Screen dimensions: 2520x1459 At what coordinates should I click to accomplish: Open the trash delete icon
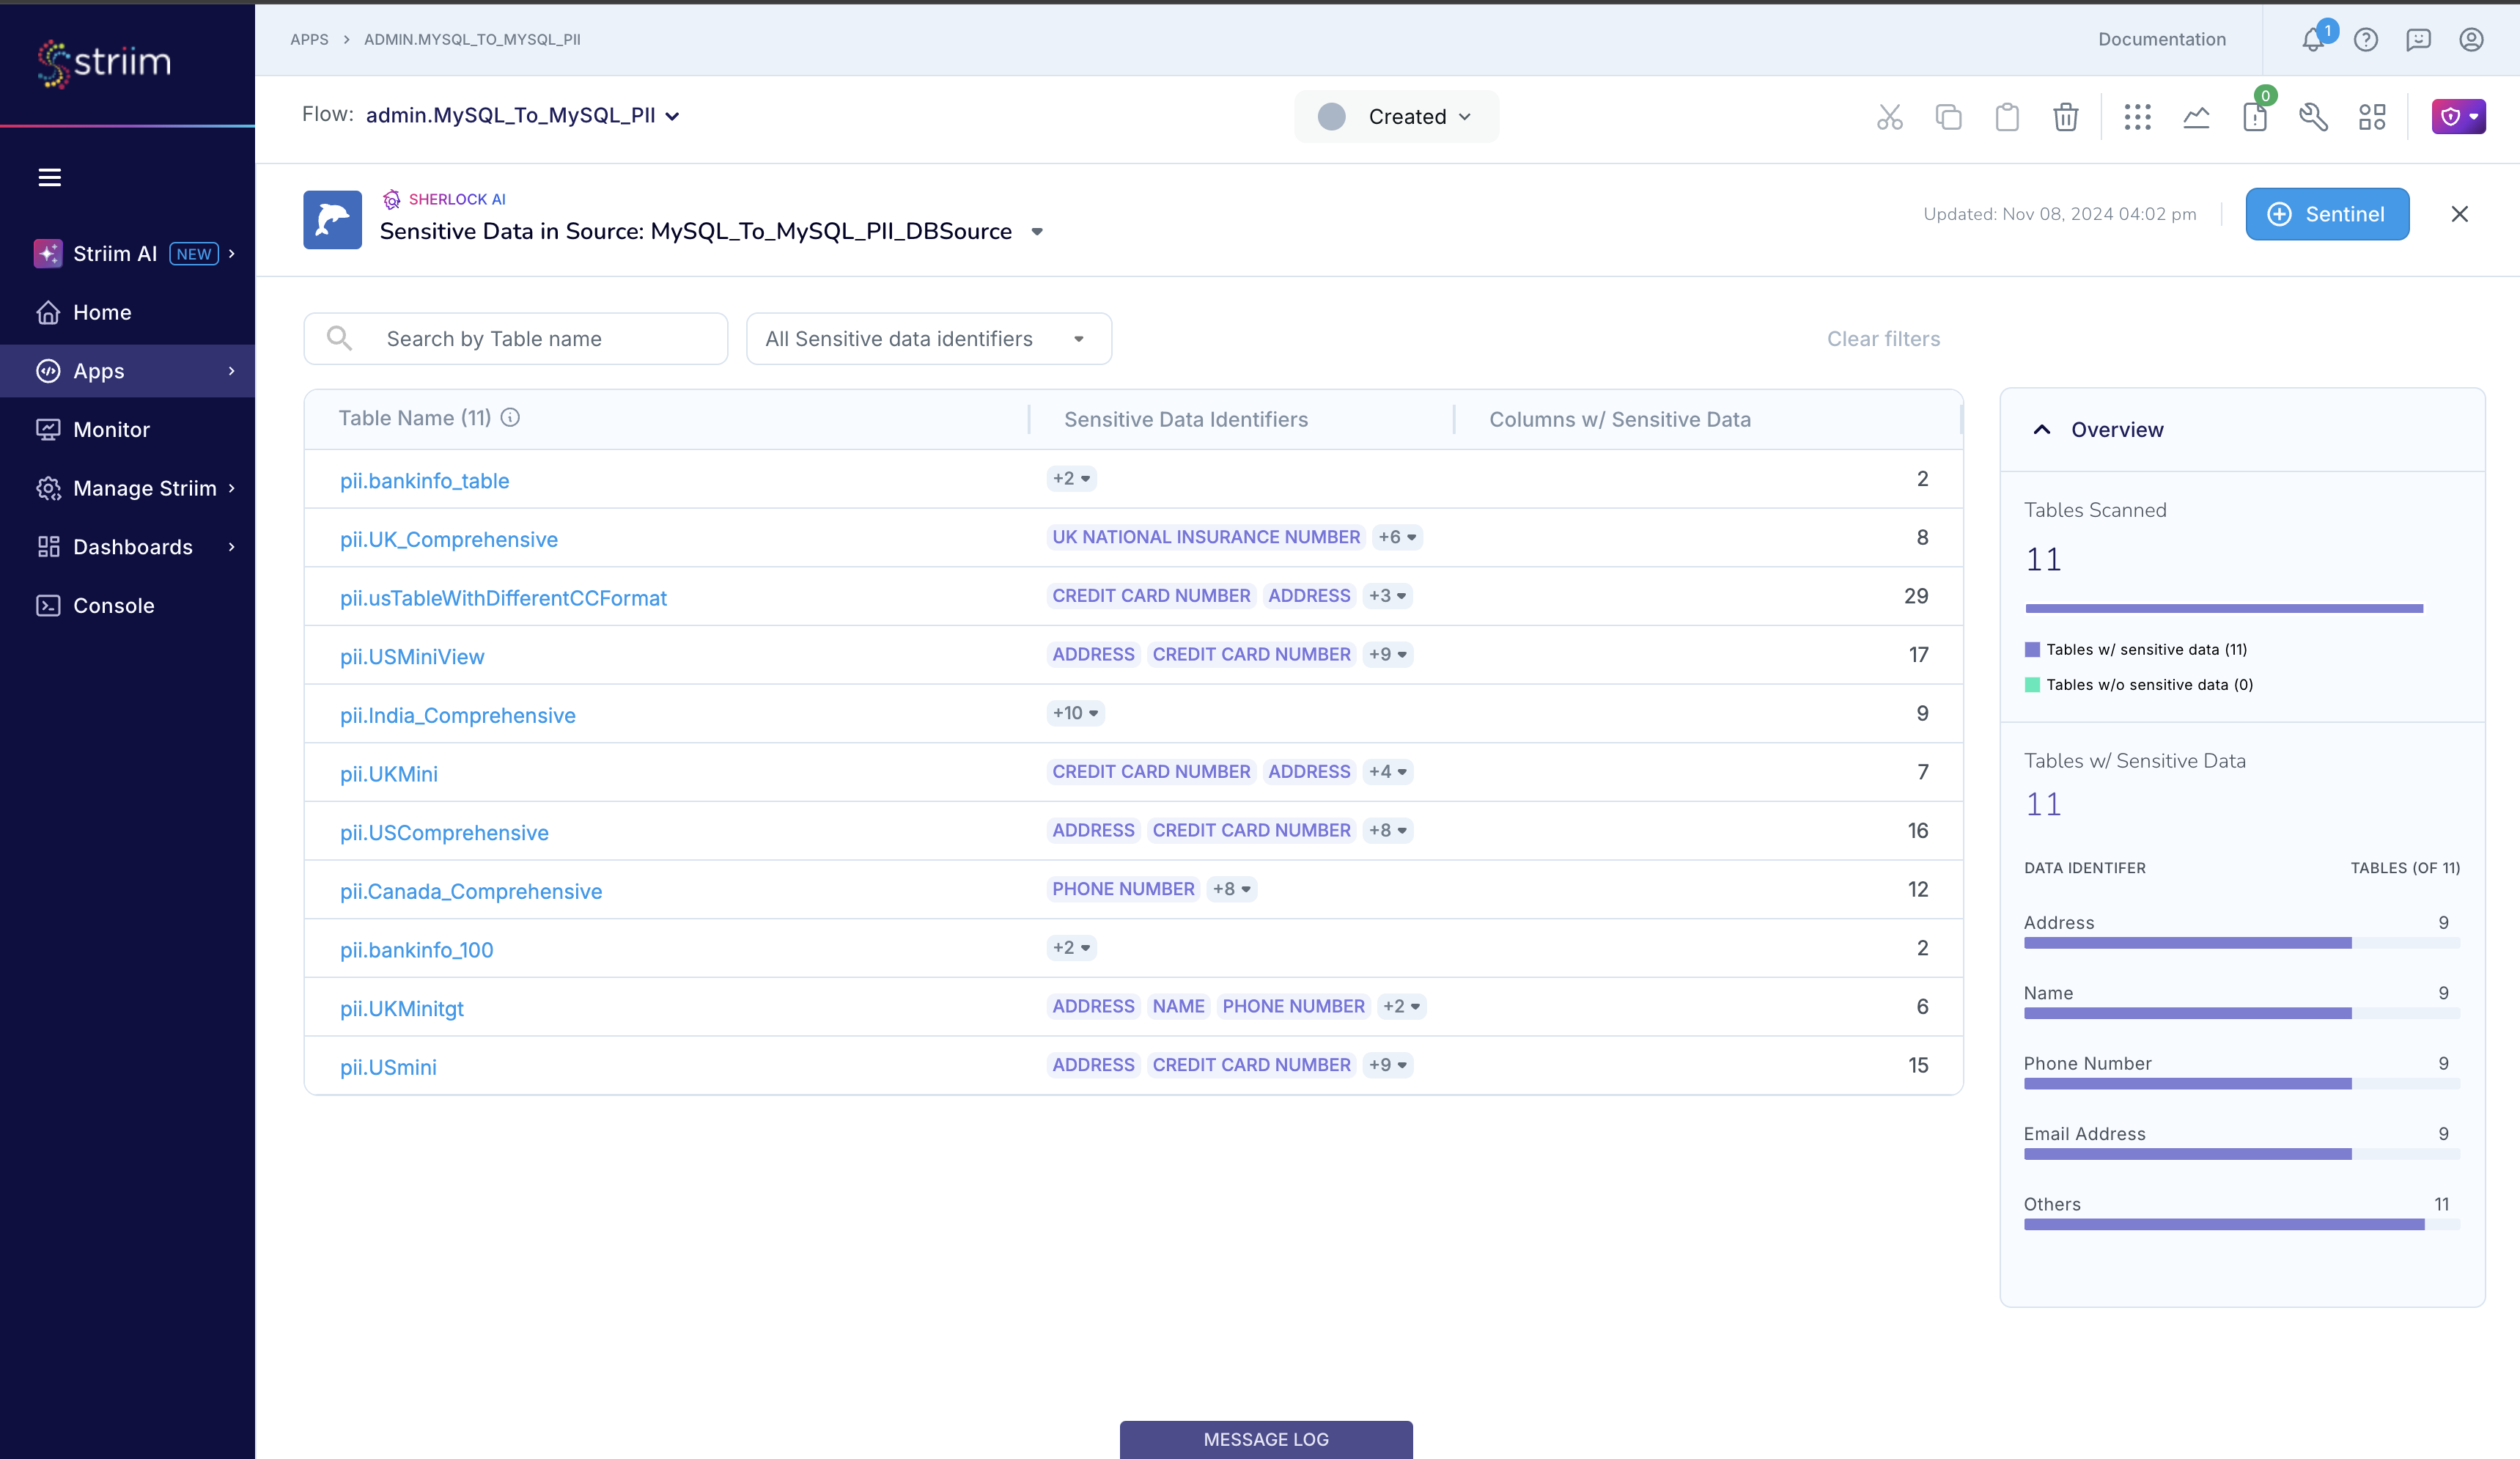2066,116
